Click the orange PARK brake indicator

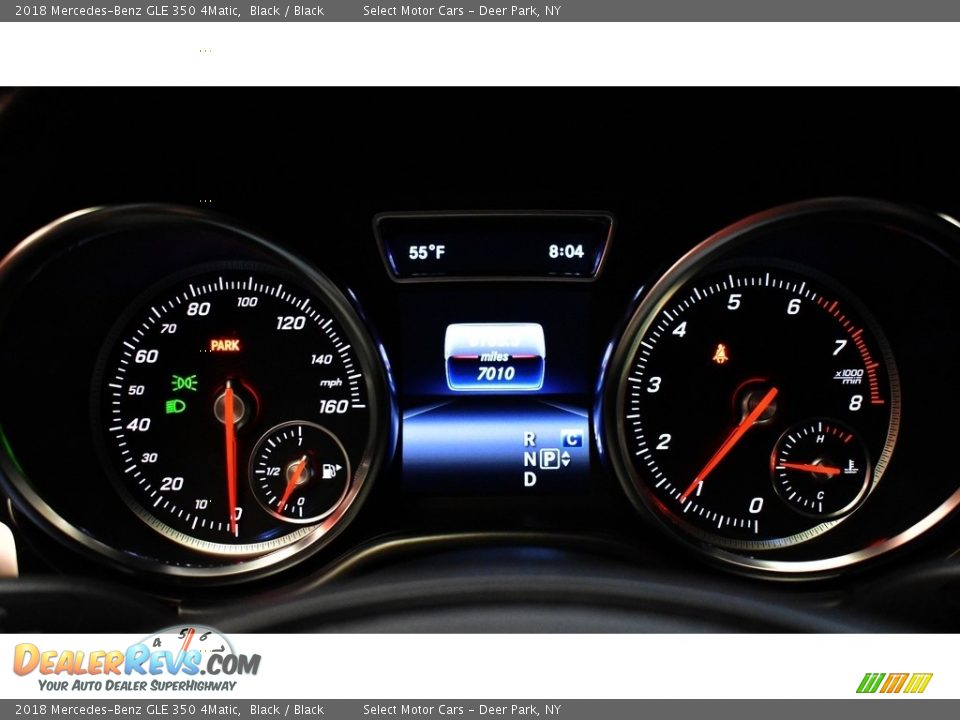(225, 345)
